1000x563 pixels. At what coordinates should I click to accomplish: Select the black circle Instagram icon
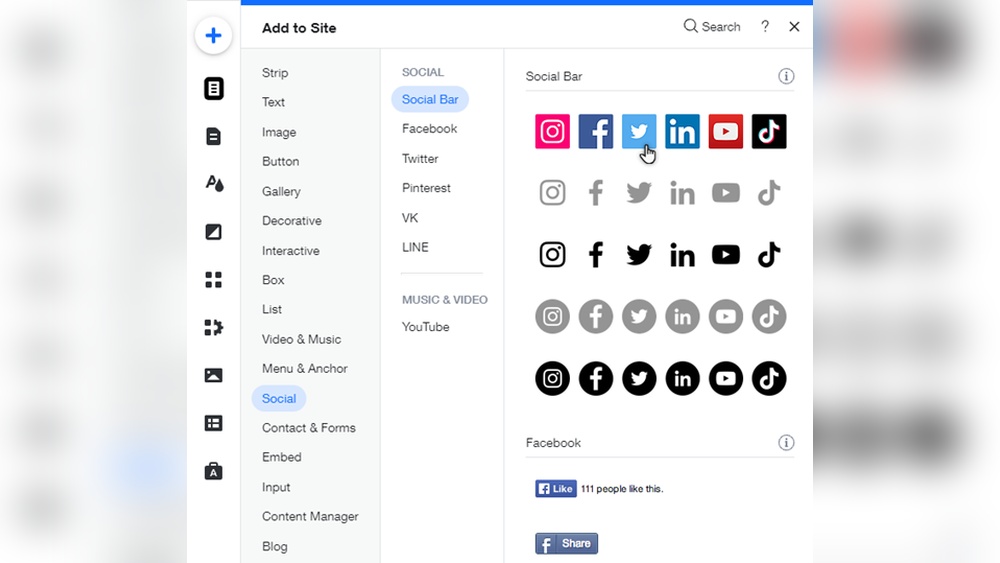pyautogui.click(x=552, y=378)
